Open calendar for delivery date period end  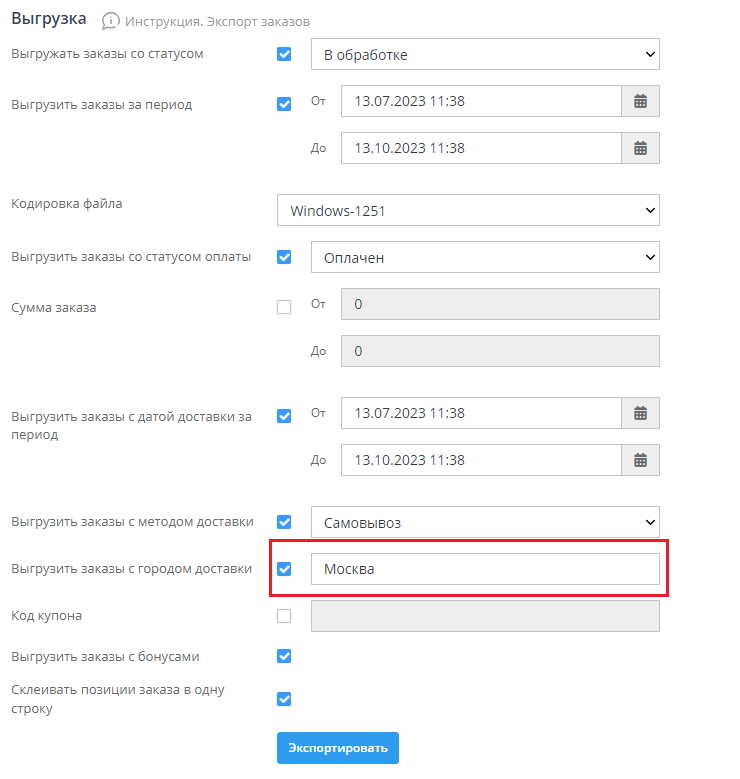tap(641, 460)
